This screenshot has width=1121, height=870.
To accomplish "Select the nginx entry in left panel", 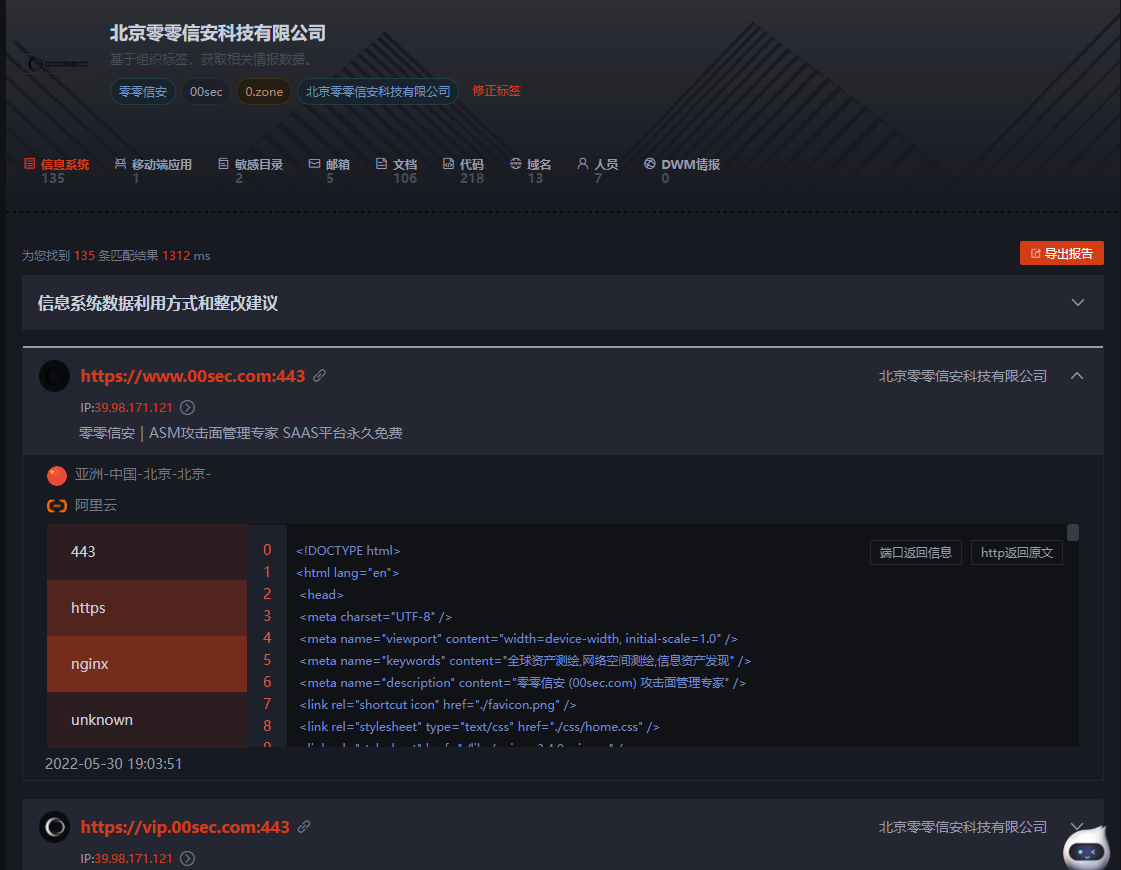I will [147, 663].
